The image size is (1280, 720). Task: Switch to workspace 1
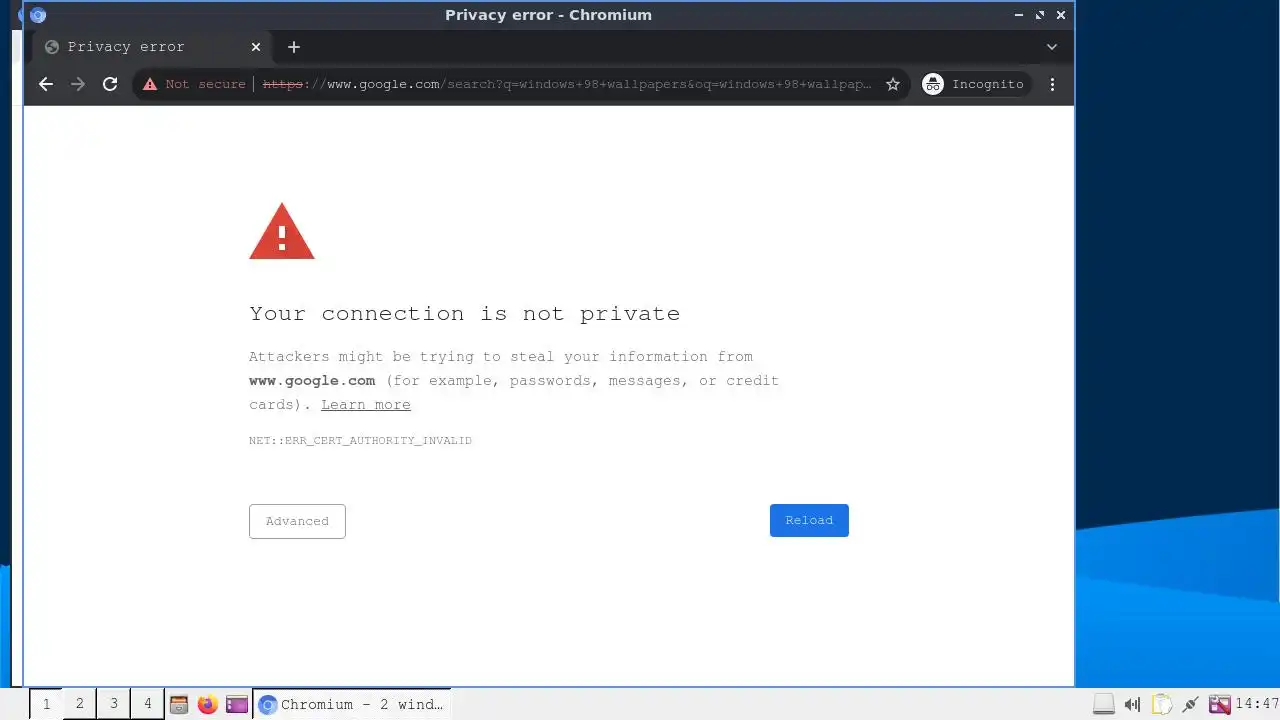click(46, 704)
